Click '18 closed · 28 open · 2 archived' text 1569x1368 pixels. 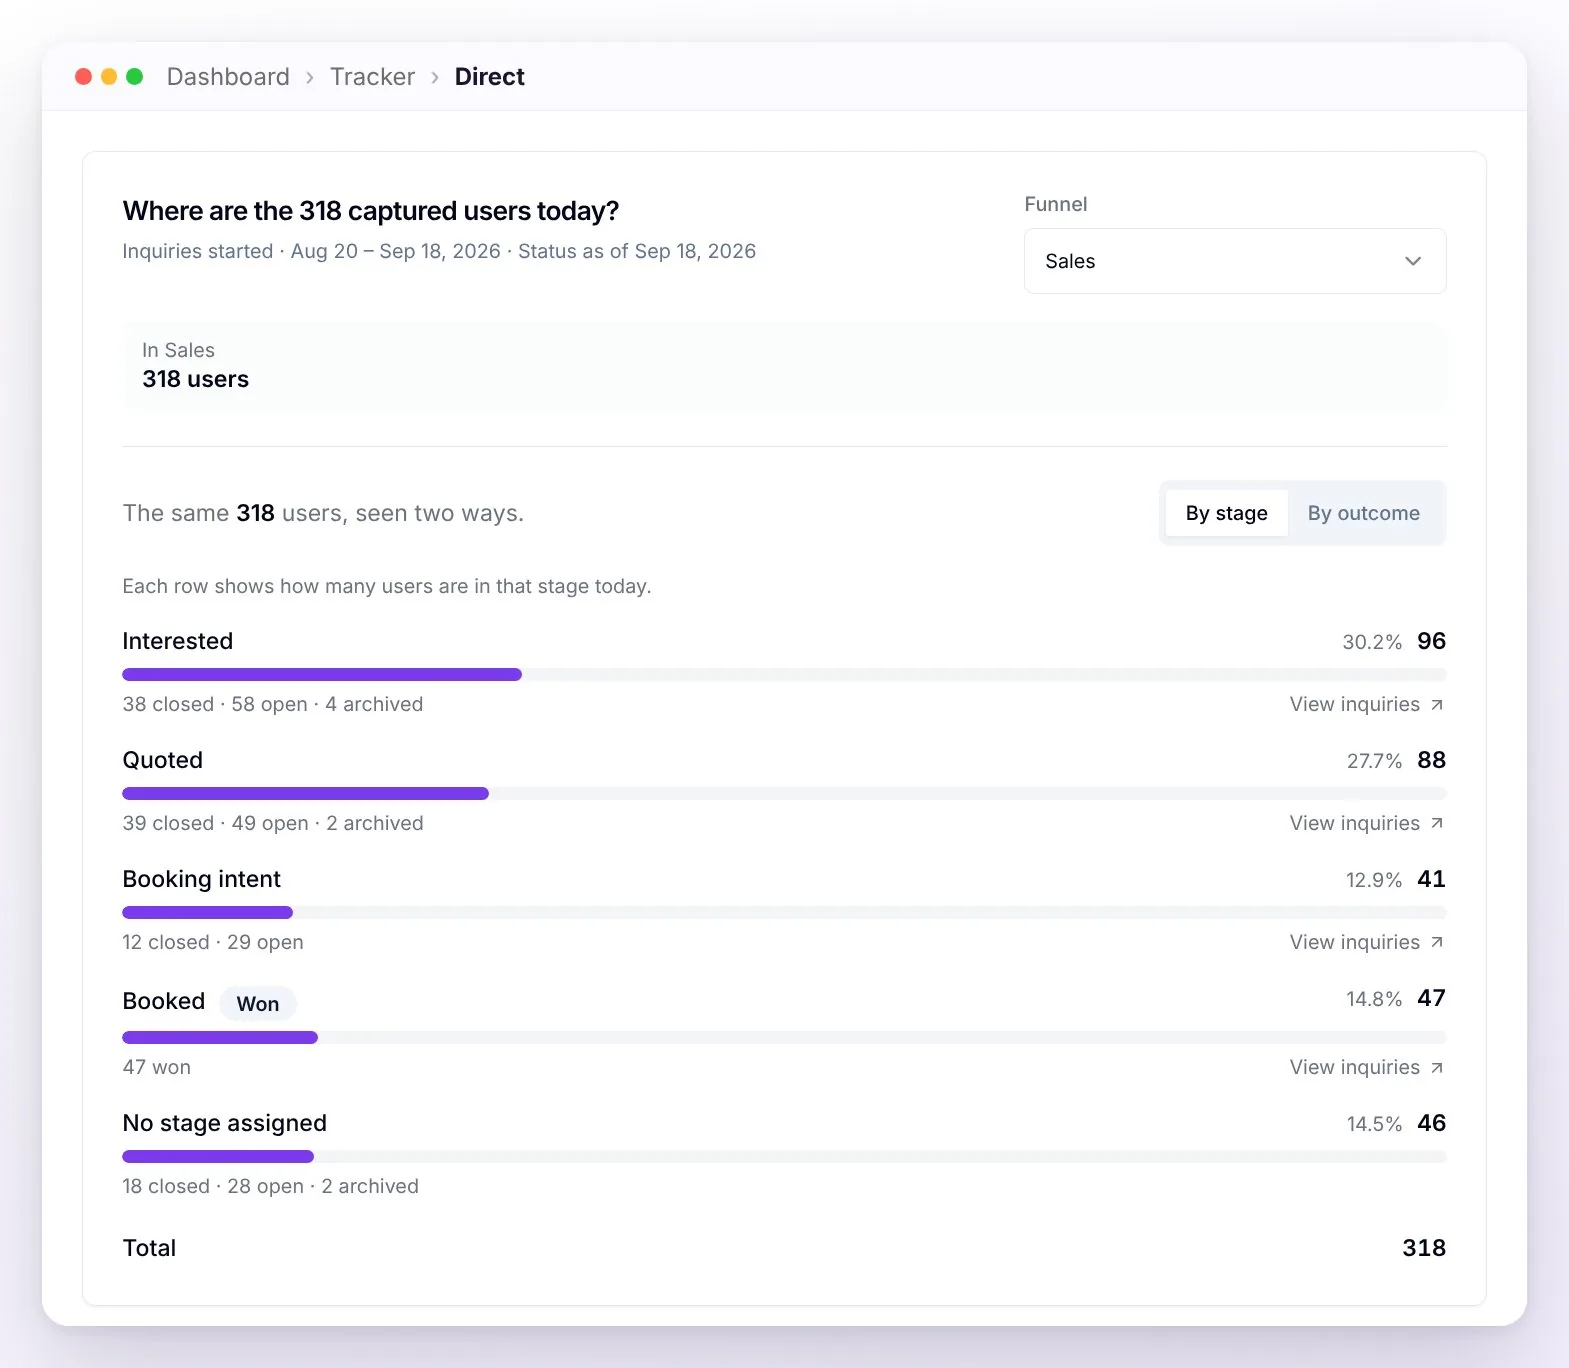[x=271, y=1186]
